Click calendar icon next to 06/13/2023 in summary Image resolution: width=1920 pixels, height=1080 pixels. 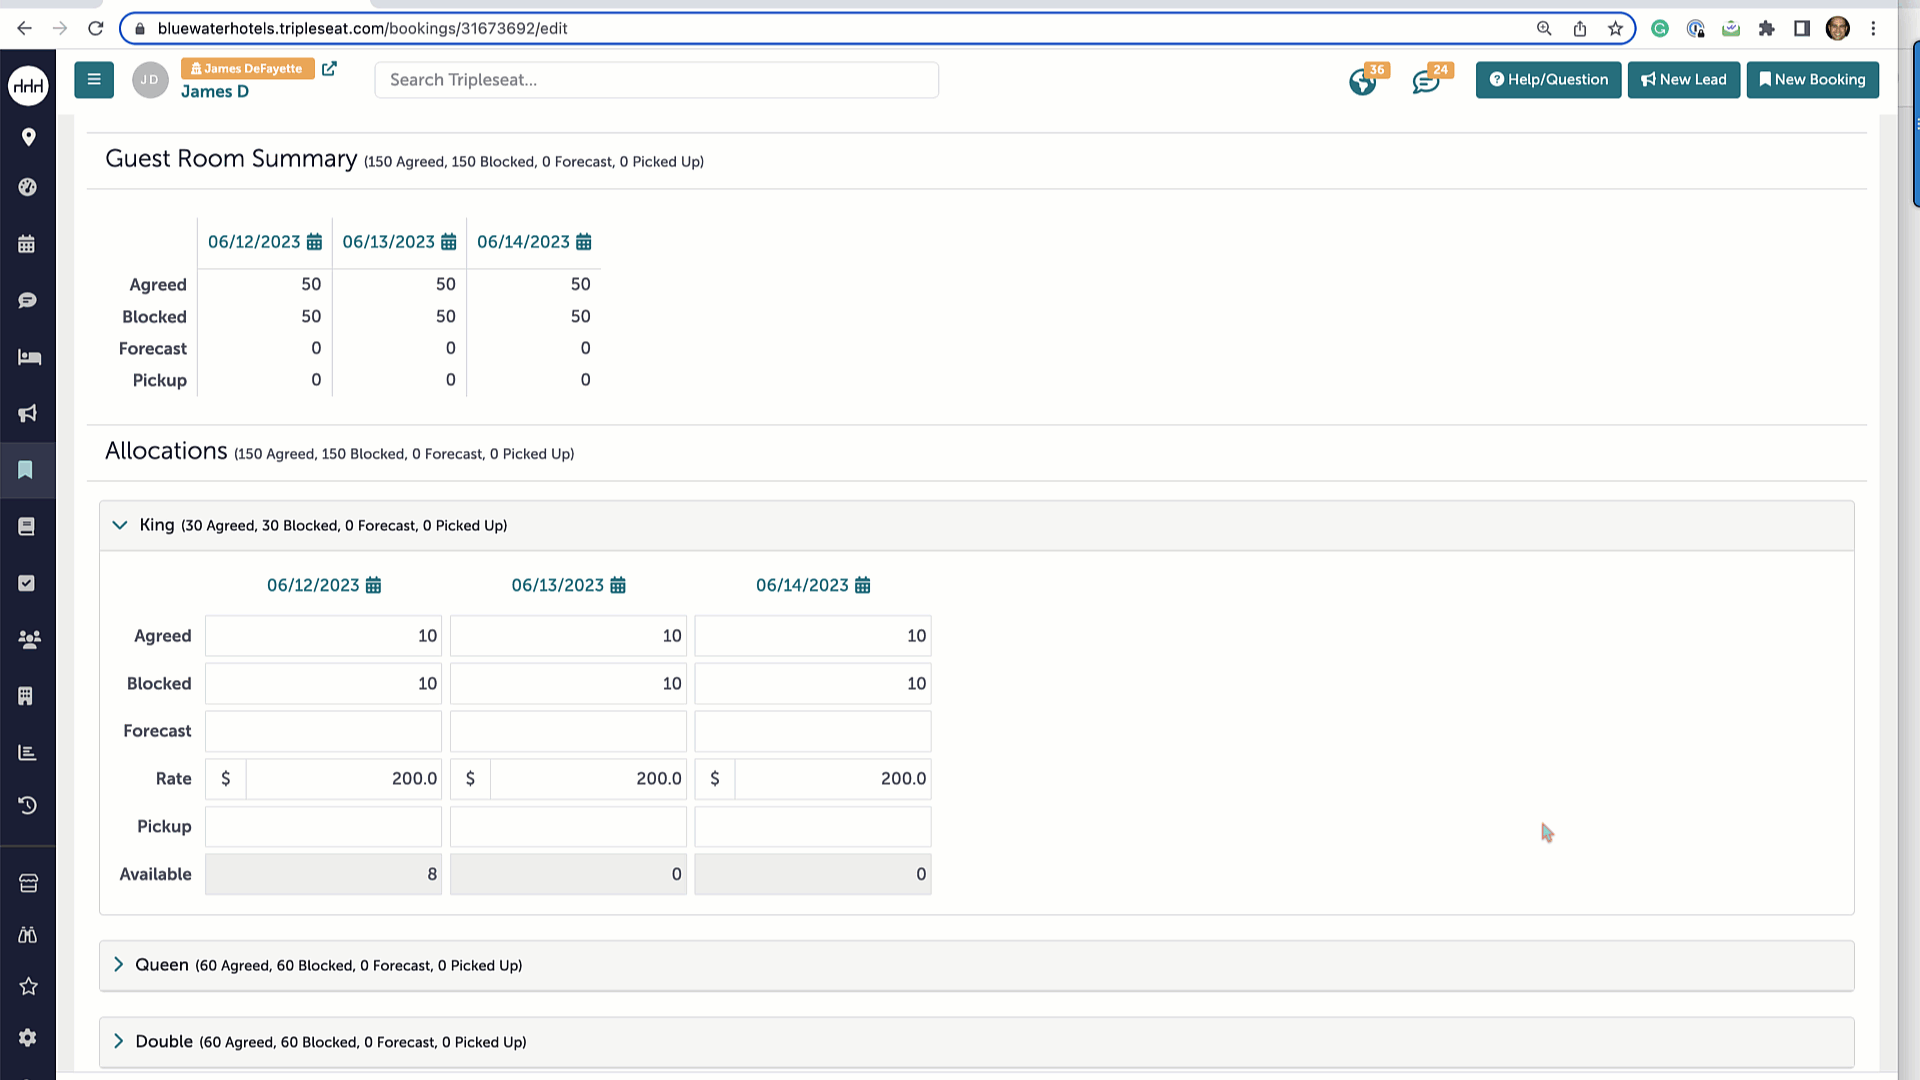(449, 242)
